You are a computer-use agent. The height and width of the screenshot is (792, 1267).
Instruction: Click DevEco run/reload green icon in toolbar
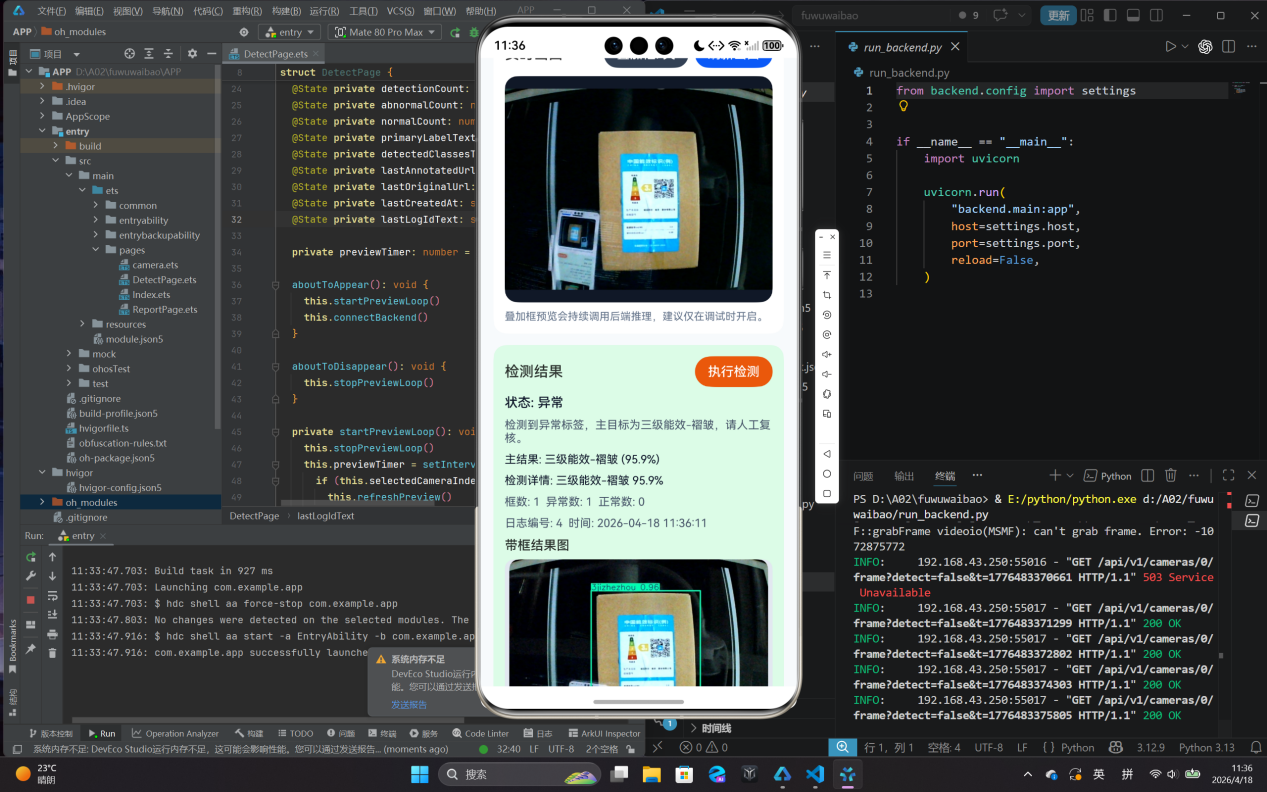tap(456, 32)
